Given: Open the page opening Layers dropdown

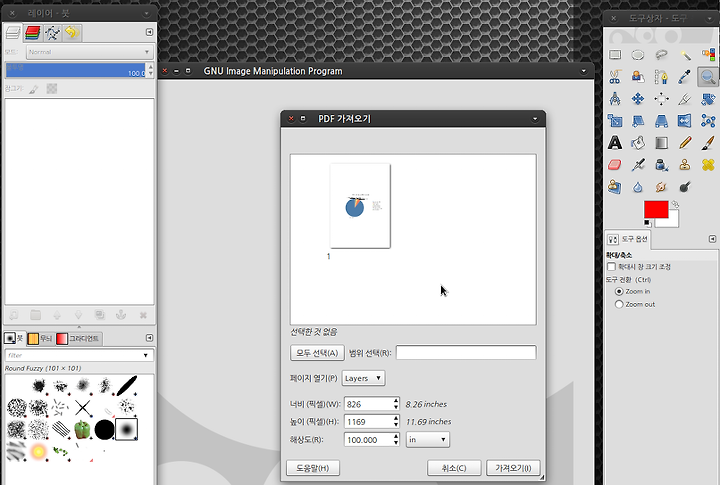Looking at the screenshot, I should tap(363, 378).
